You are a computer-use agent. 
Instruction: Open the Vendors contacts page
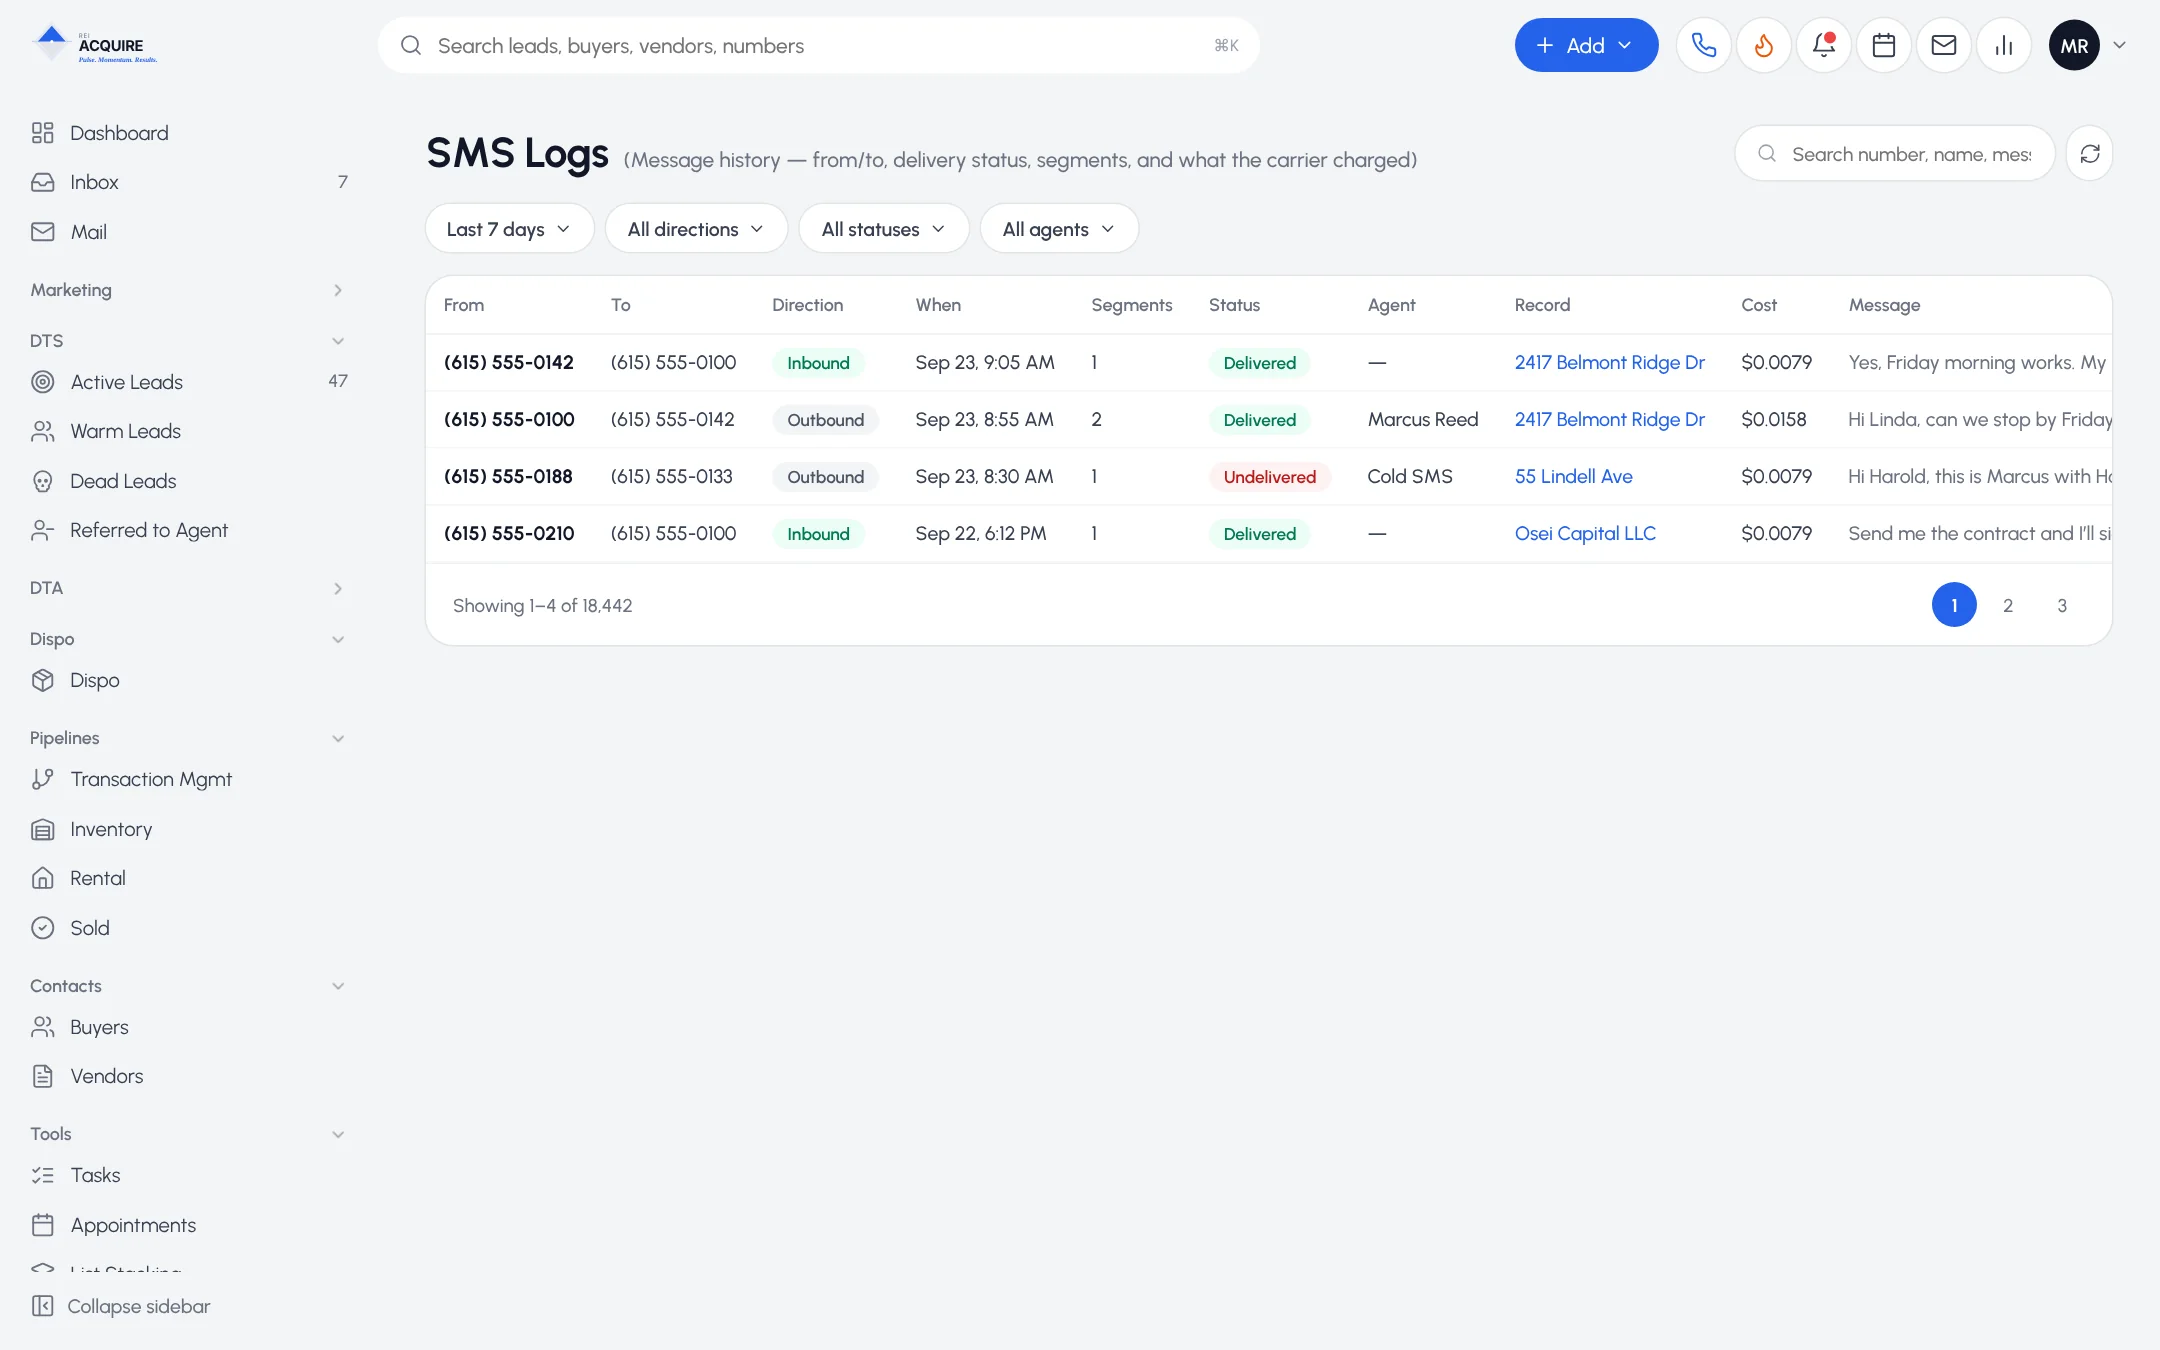188,1076
